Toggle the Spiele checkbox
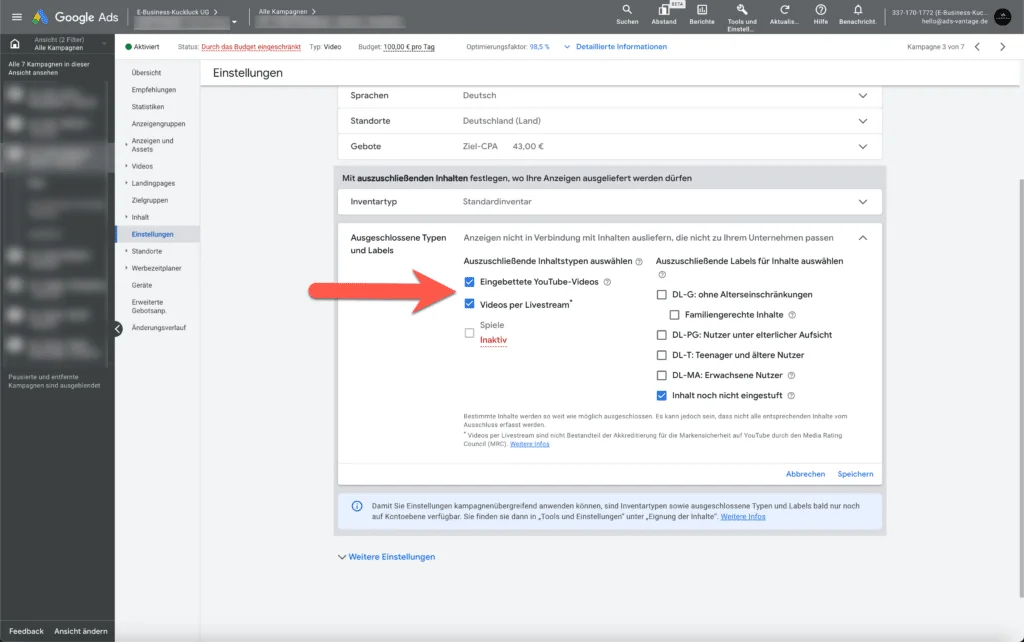This screenshot has width=1024, height=642. [469, 333]
